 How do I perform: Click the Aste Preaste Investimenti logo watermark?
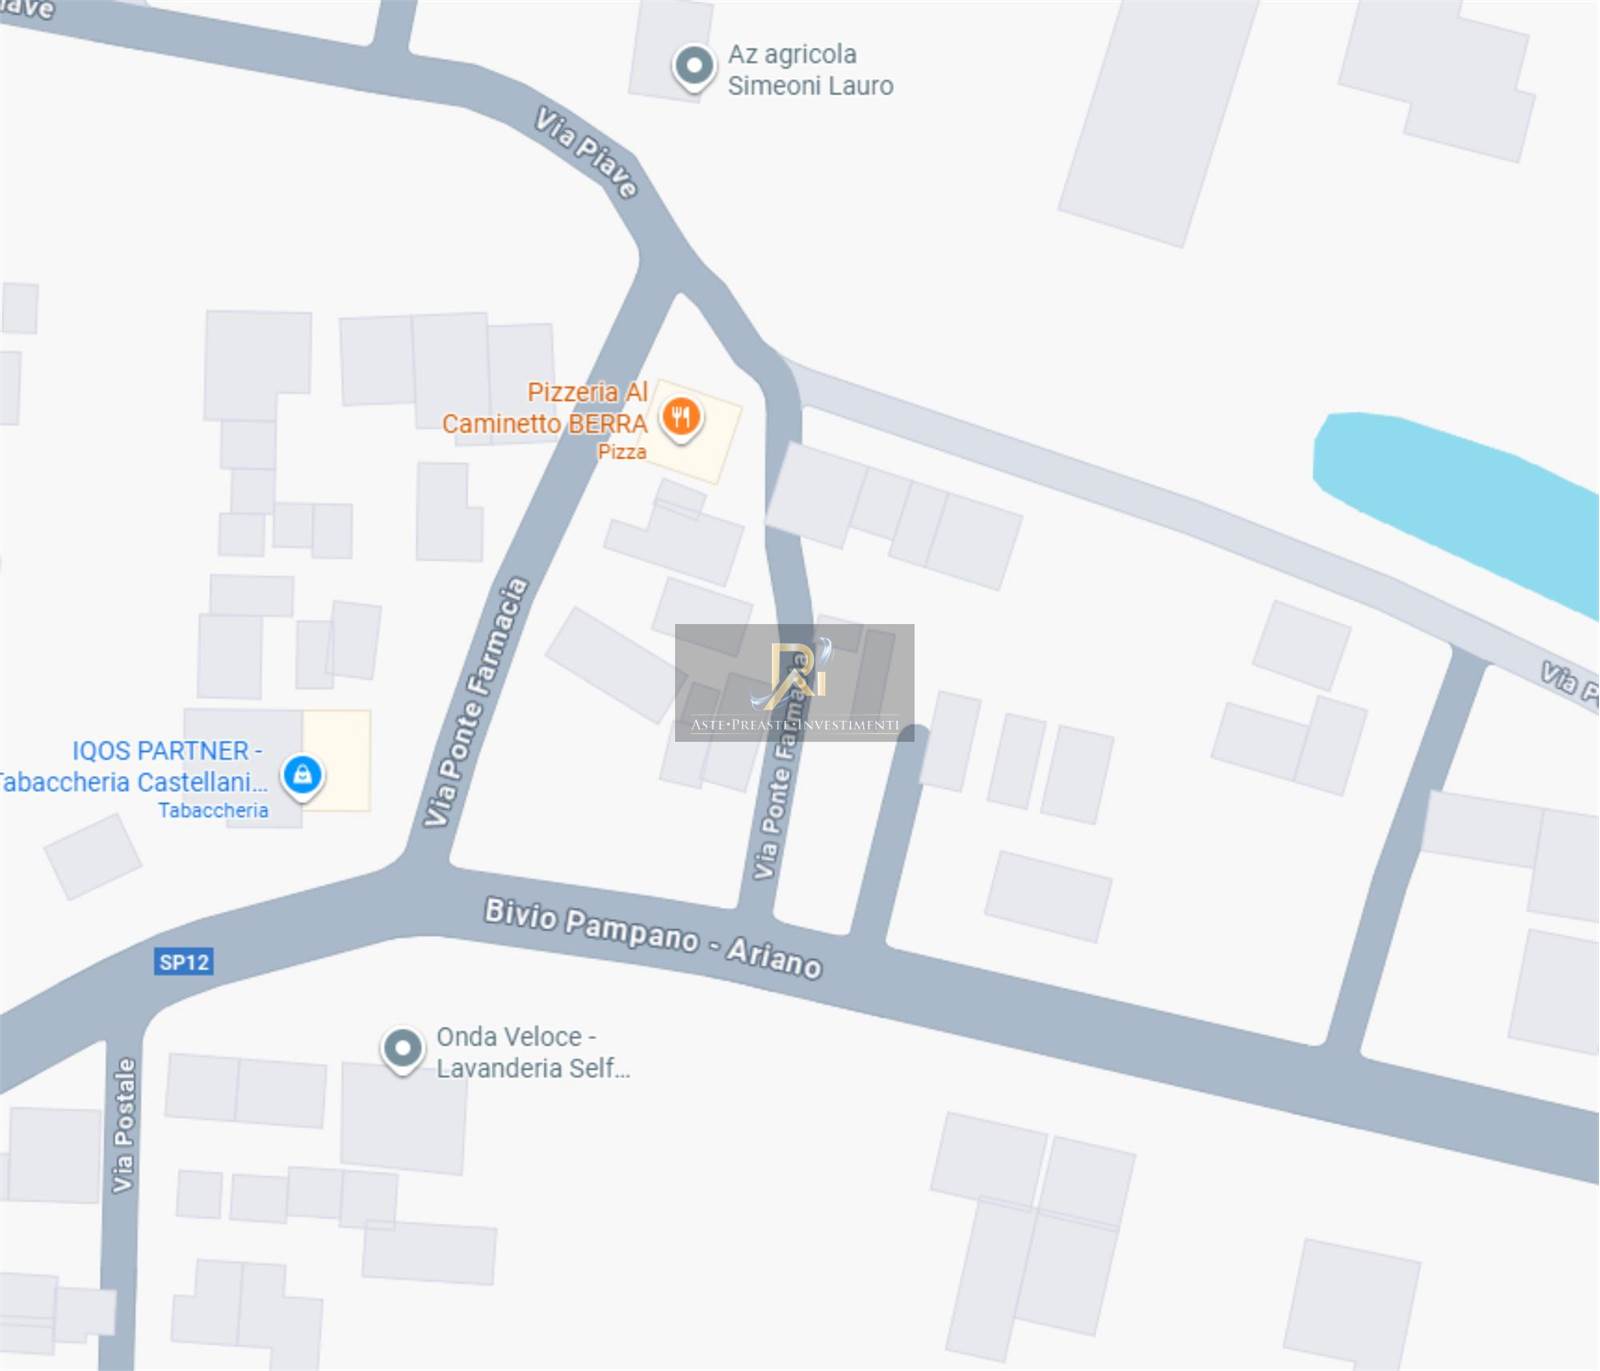(x=794, y=683)
